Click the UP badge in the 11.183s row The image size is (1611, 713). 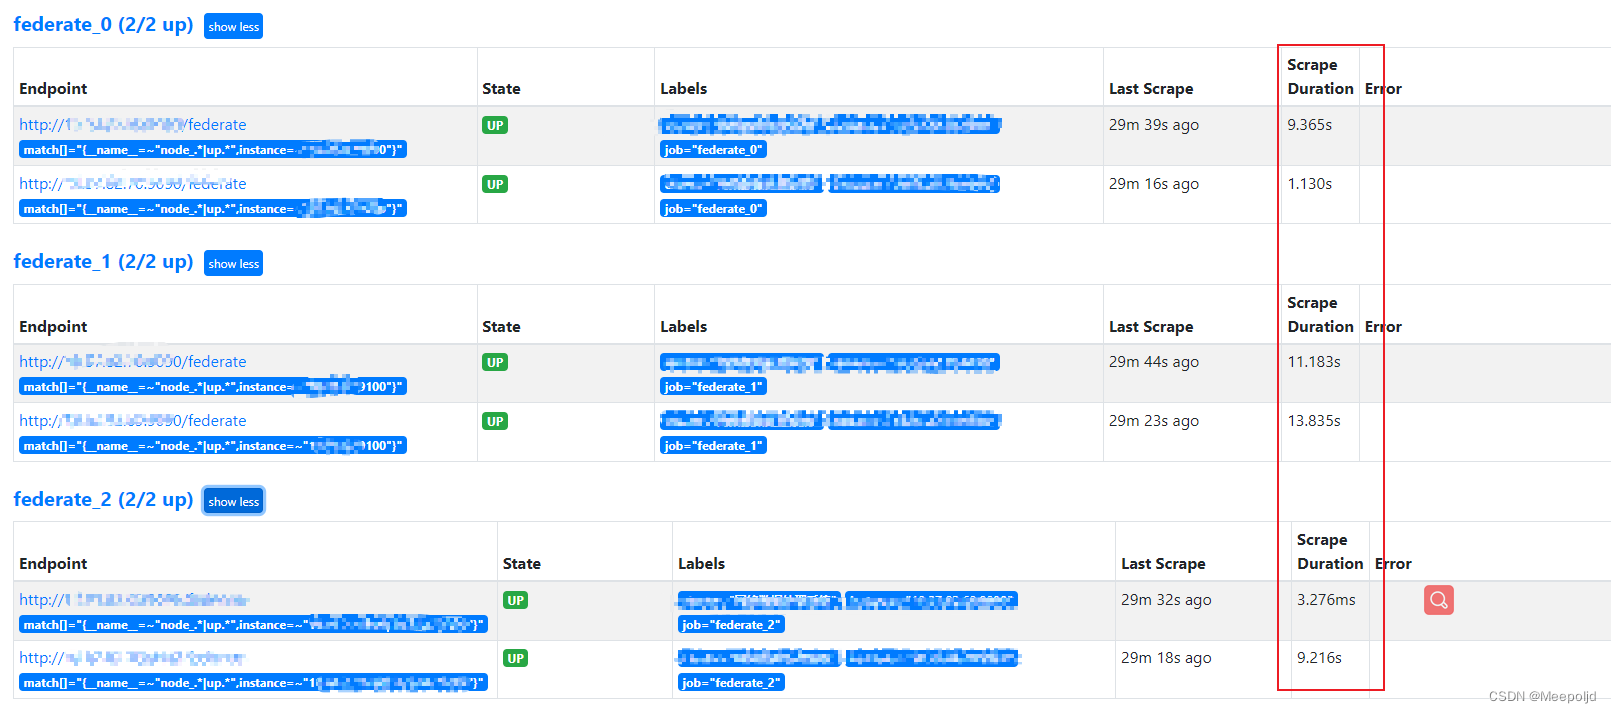(495, 362)
